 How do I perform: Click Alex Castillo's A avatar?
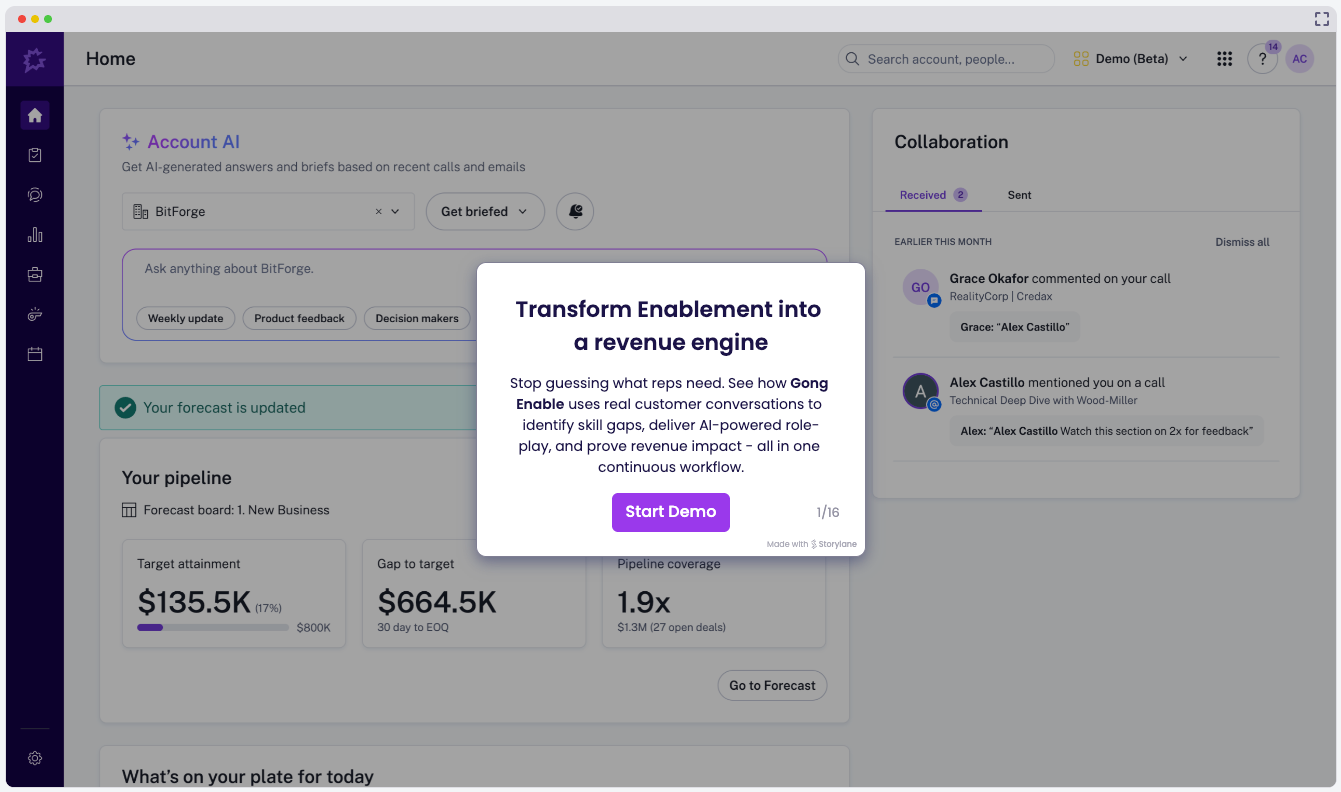coord(920,391)
